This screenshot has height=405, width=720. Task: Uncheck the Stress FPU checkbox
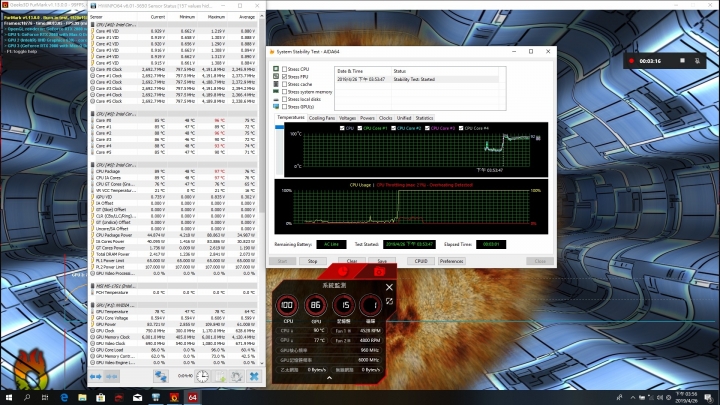point(284,77)
